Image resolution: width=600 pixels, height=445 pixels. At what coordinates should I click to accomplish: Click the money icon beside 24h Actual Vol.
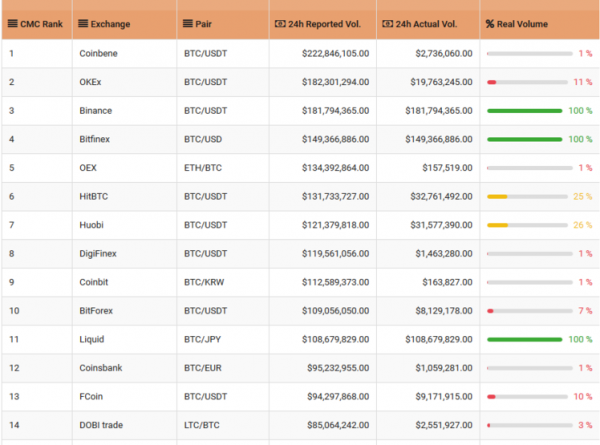tap(388, 24)
